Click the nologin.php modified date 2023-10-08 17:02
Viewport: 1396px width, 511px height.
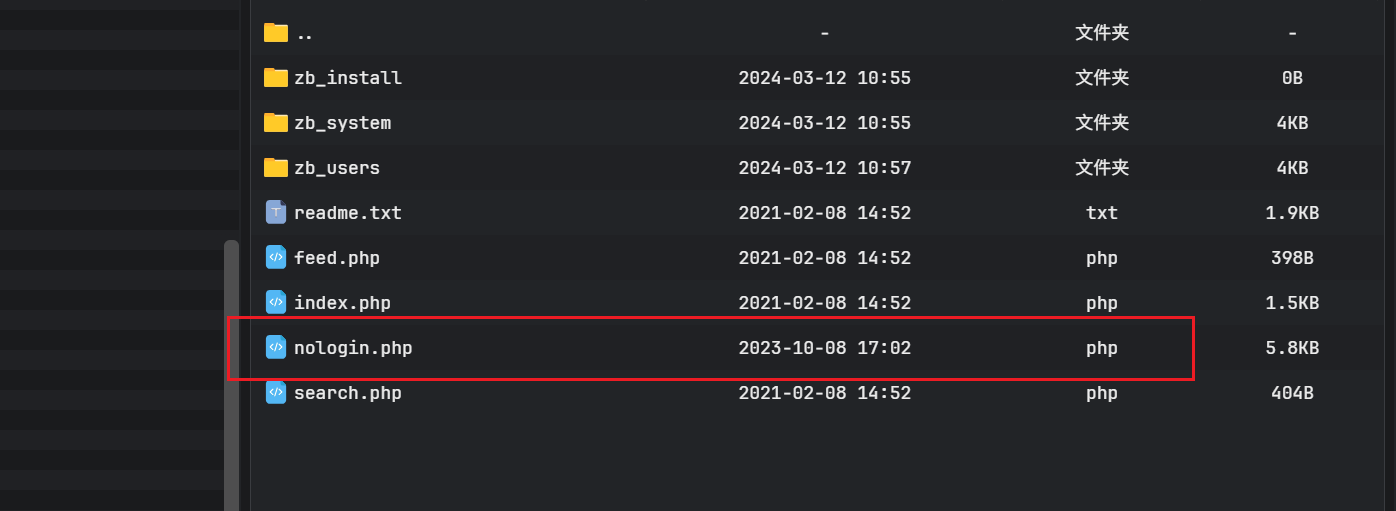pyautogui.click(x=824, y=348)
